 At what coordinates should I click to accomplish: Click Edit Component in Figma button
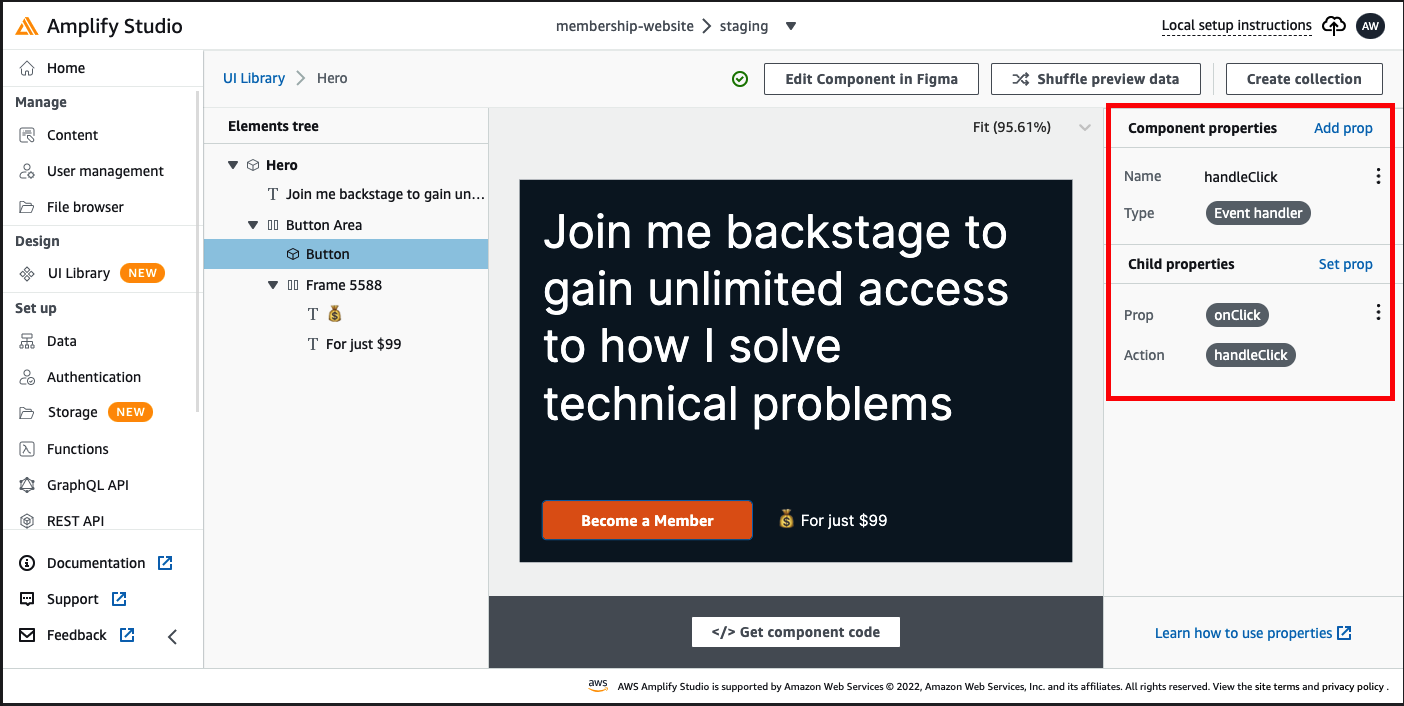871,79
